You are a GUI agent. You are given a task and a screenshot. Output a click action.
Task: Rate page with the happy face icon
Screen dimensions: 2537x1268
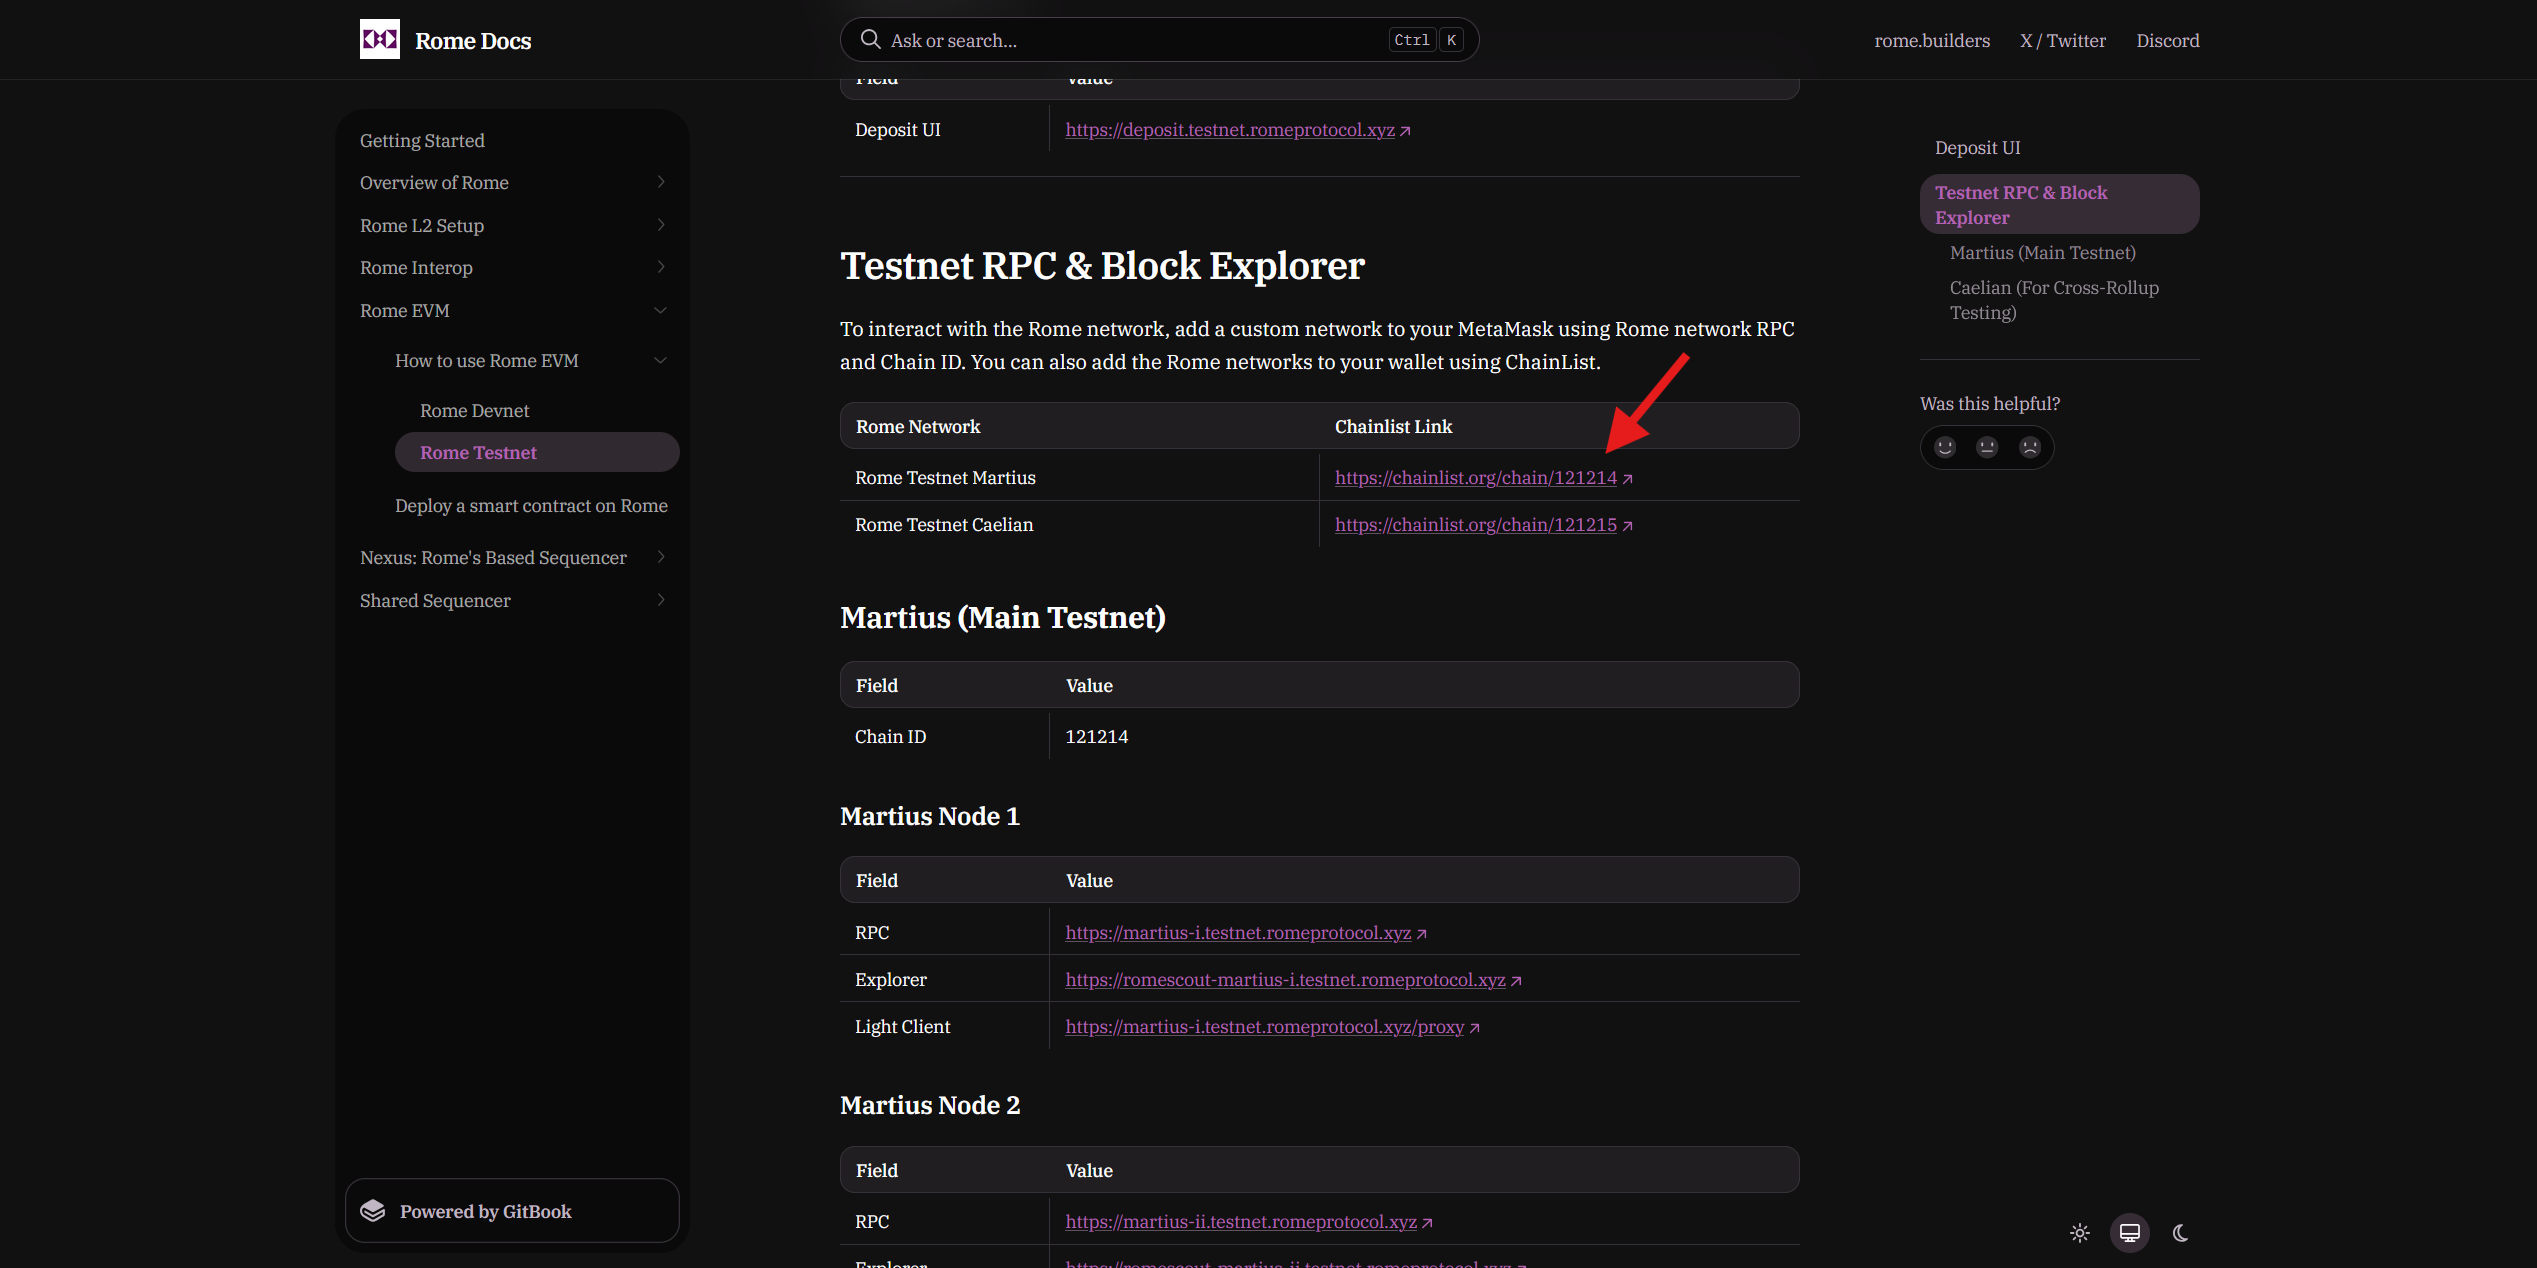point(1945,447)
